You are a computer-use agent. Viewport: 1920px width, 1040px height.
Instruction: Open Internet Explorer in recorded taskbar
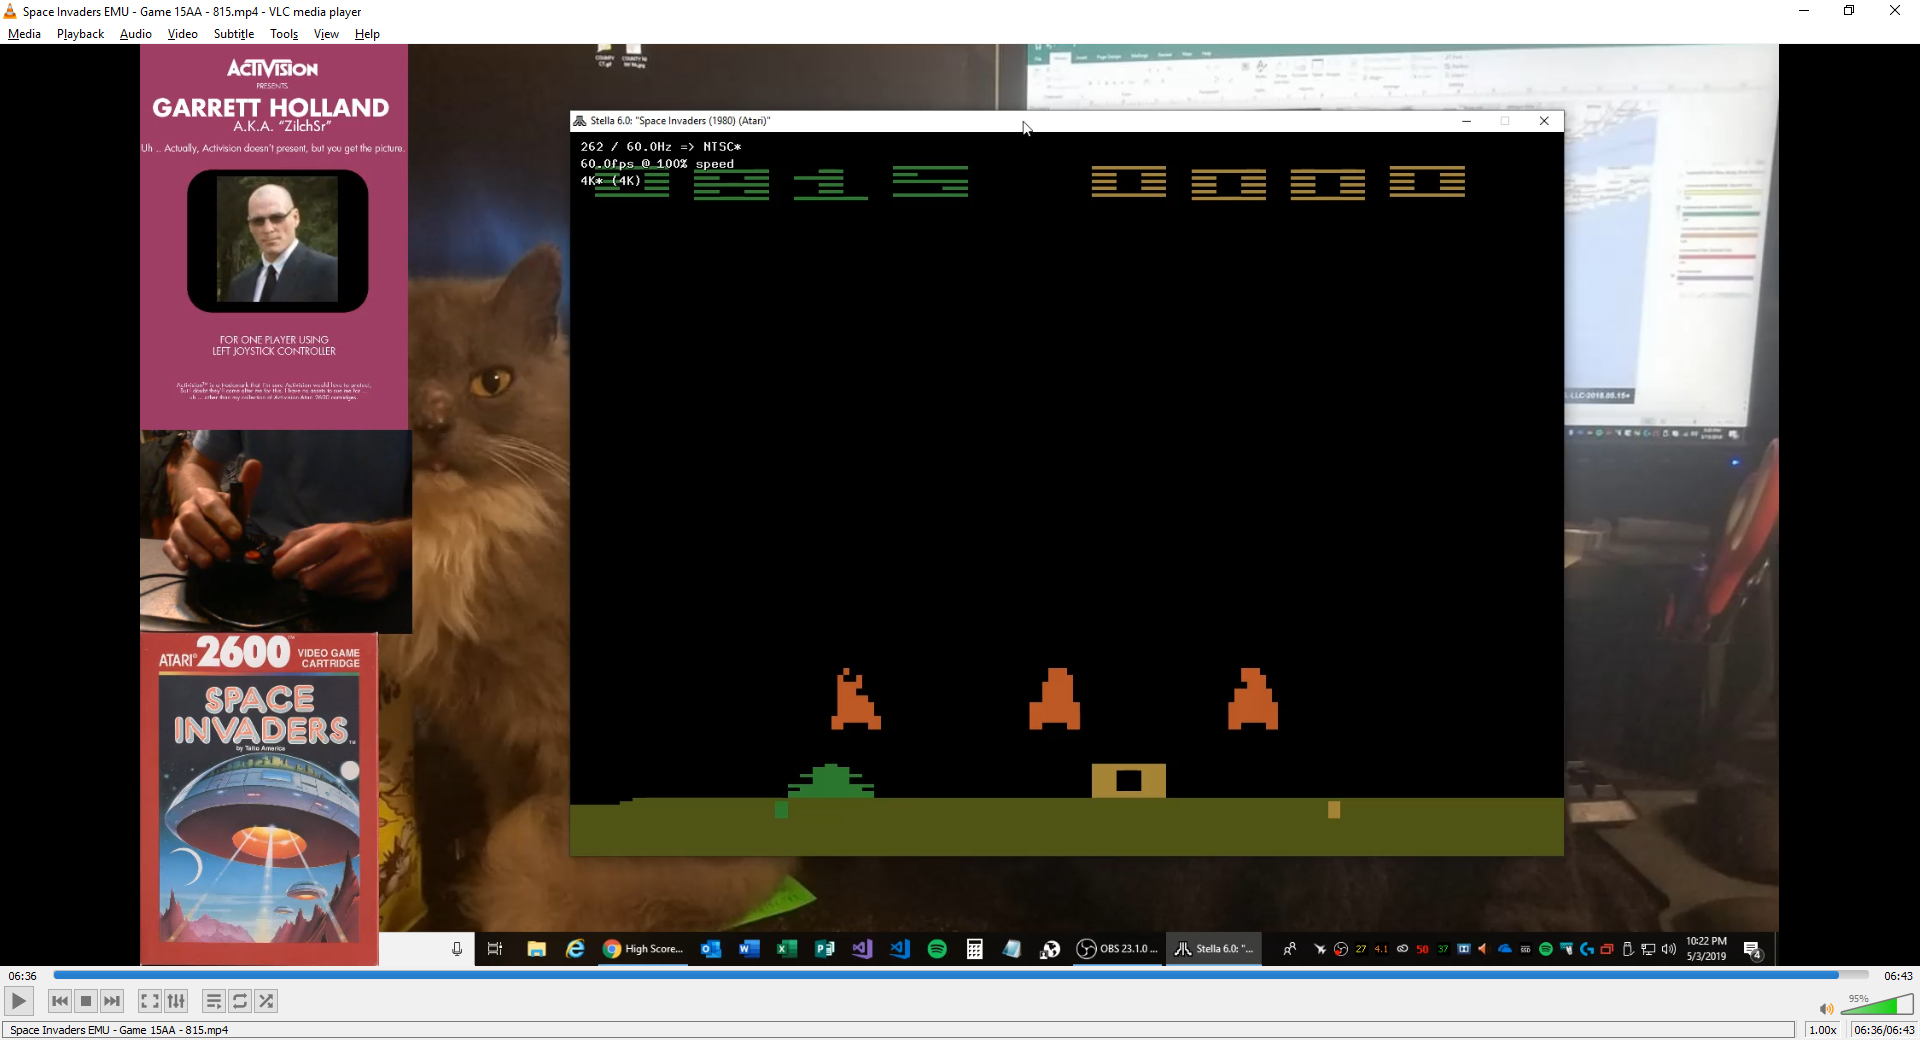[x=575, y=949]
